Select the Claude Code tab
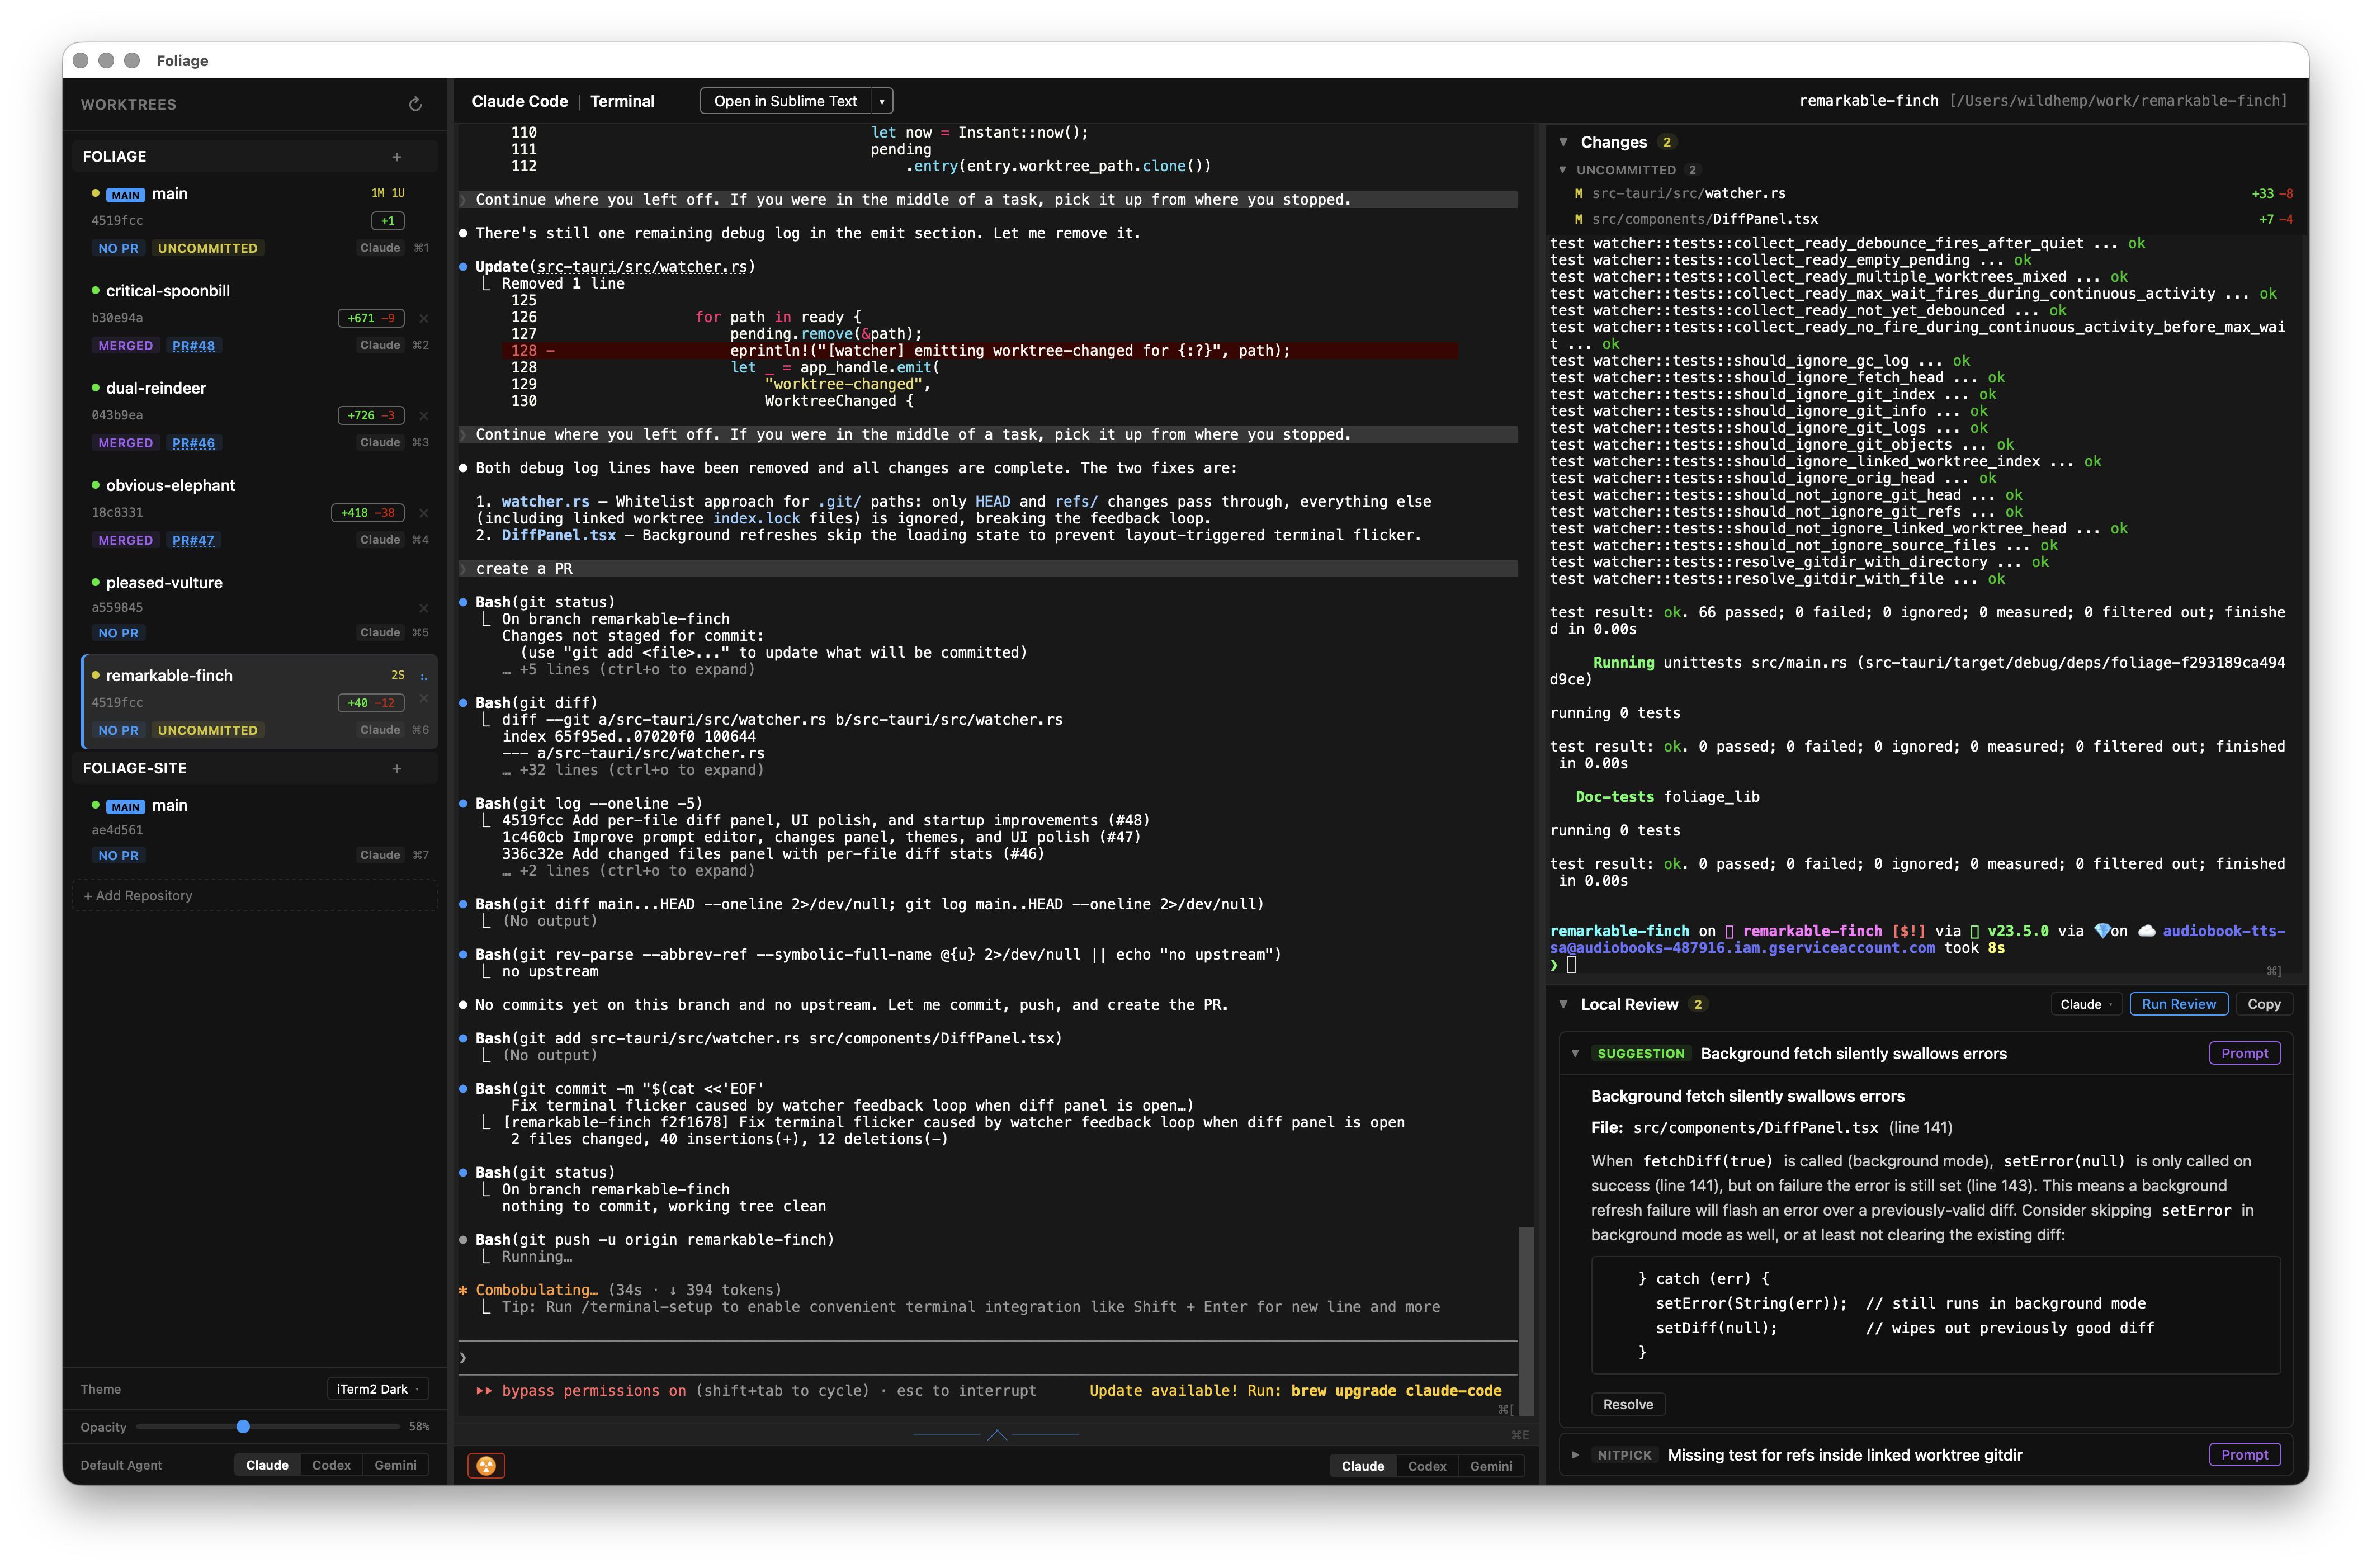The height and width of the screenshot is (1568, 2372). click(x=519, y=100)
